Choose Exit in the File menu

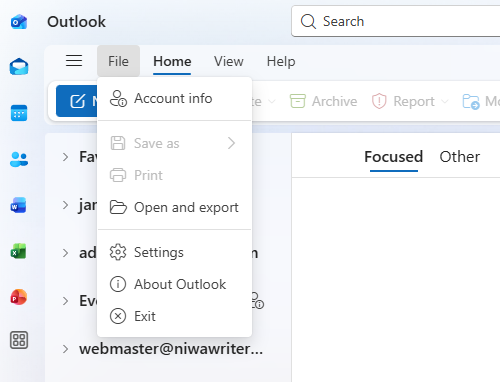(x=174, y=316)
